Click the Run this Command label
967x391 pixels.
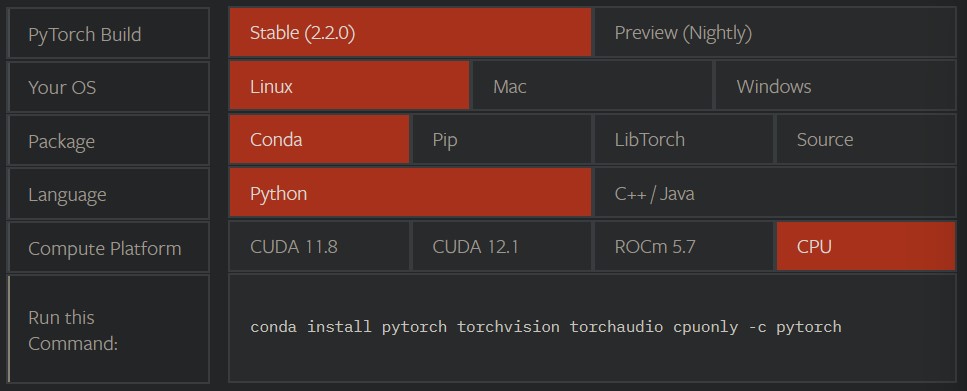click(x=109, y=329)
